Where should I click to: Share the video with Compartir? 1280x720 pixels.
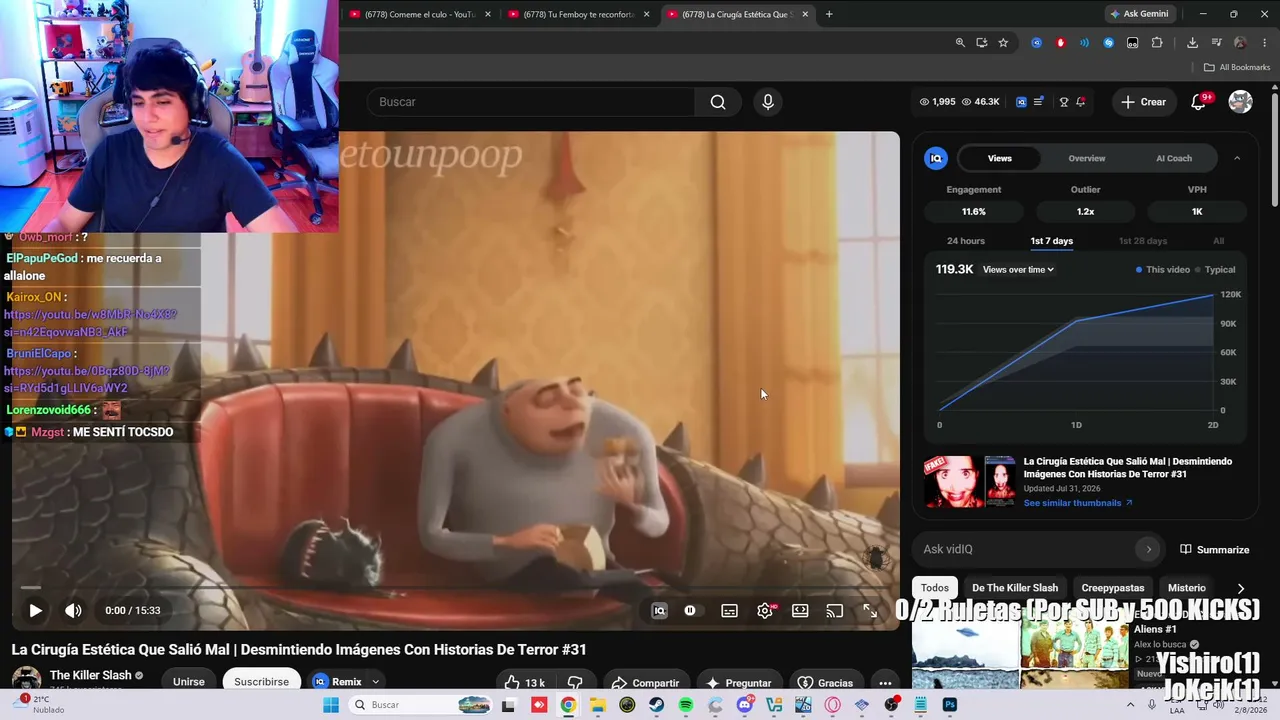pyautogui.click(x=645, y=683)
